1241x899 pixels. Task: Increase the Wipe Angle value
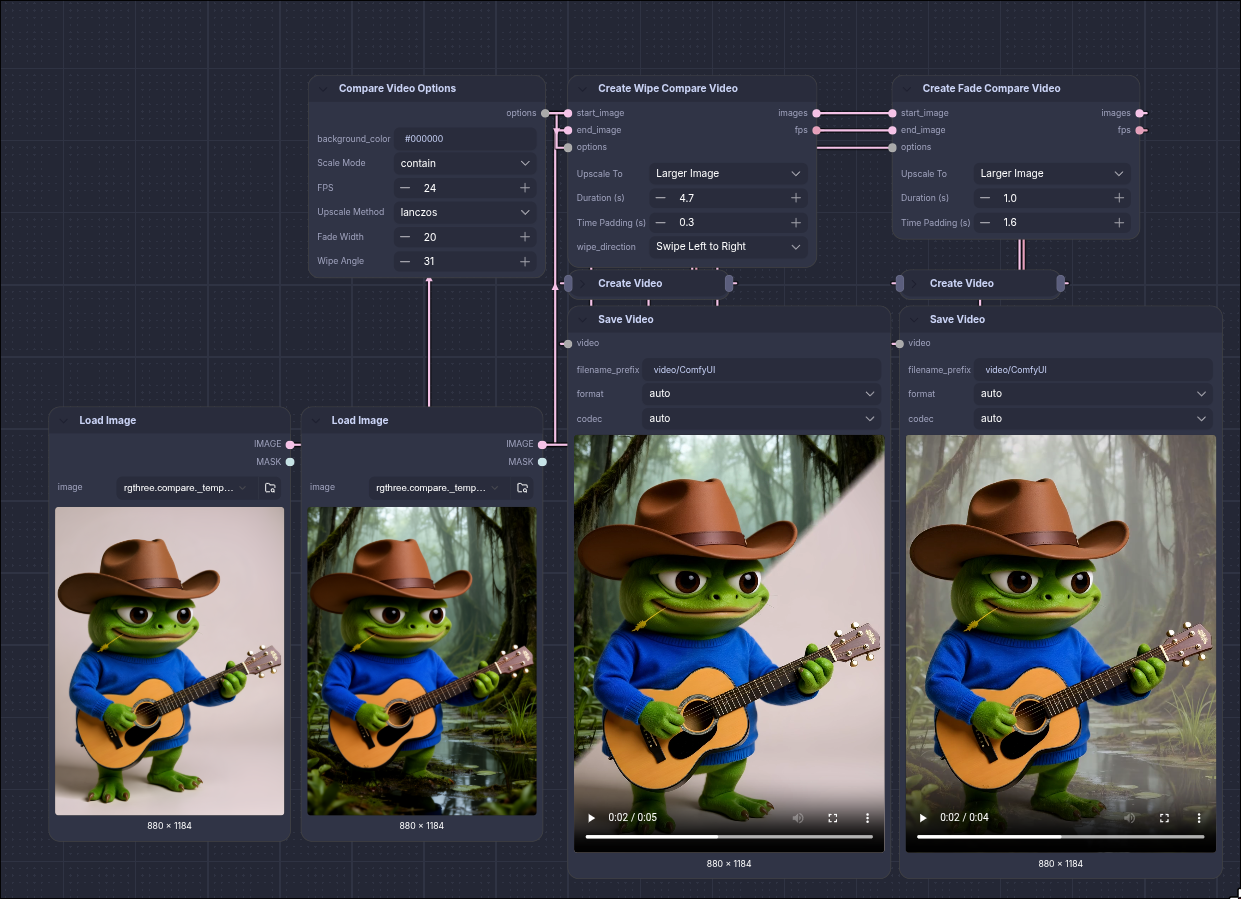pos(525,261)
